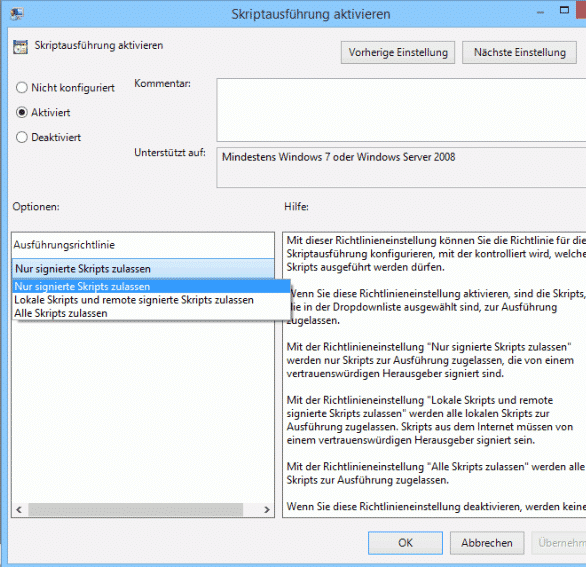Cancel with the Abbrechen button
The width and height of the screenshot is (586, 568).
(x=487, y=543)
